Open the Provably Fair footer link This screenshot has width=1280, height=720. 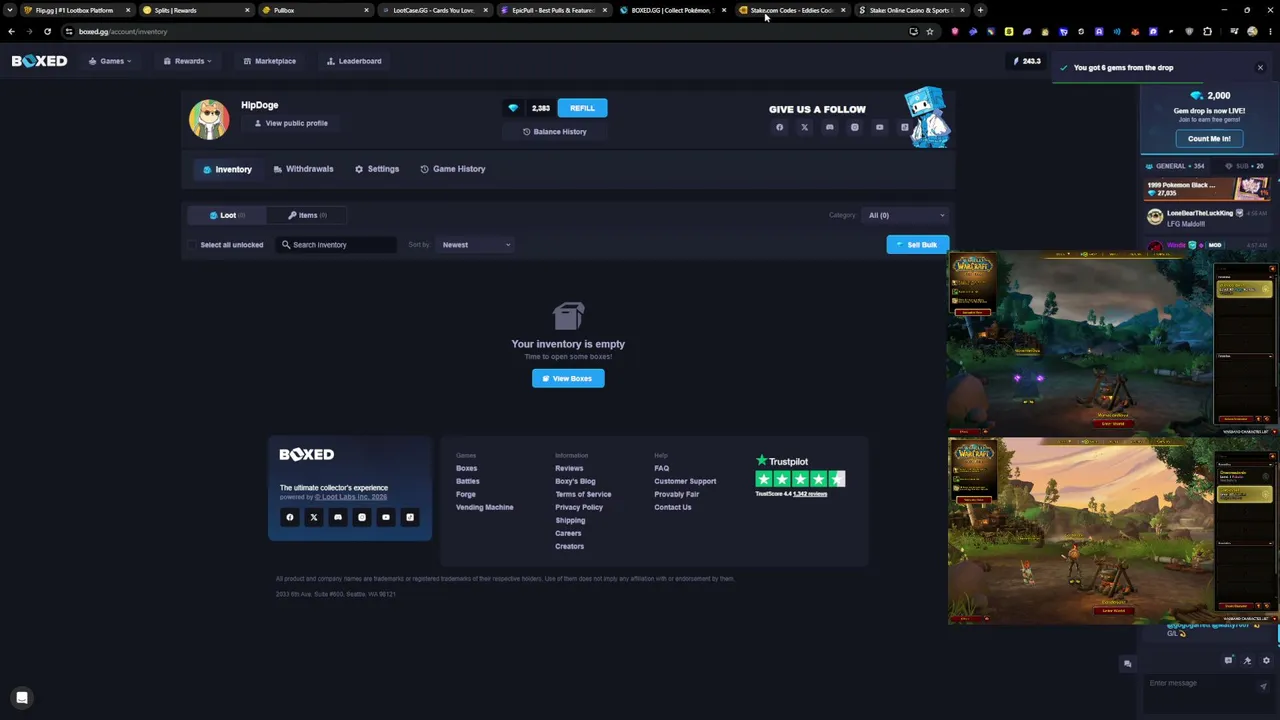[677, 494]
